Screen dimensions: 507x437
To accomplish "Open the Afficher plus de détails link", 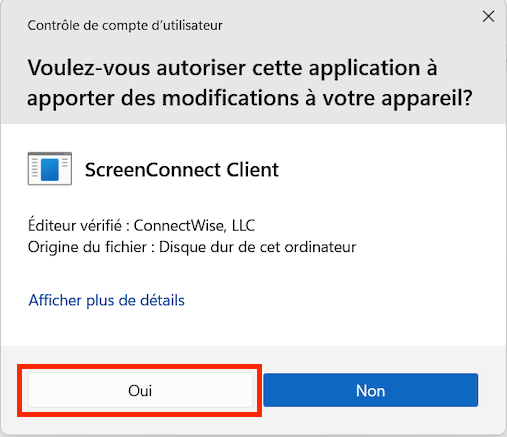I will point(106,300).
